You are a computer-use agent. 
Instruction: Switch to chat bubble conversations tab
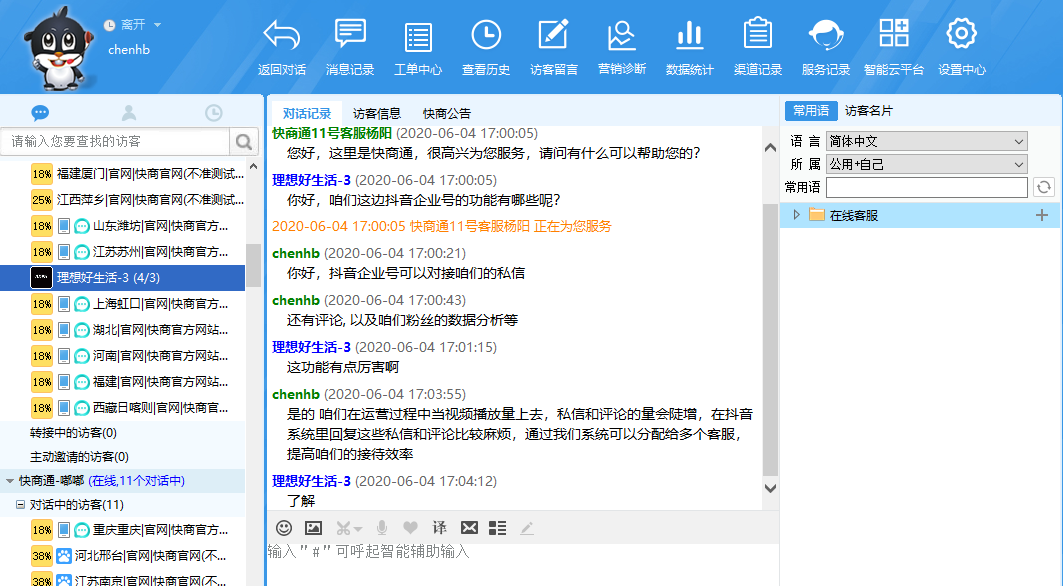[x=41, y=113]
